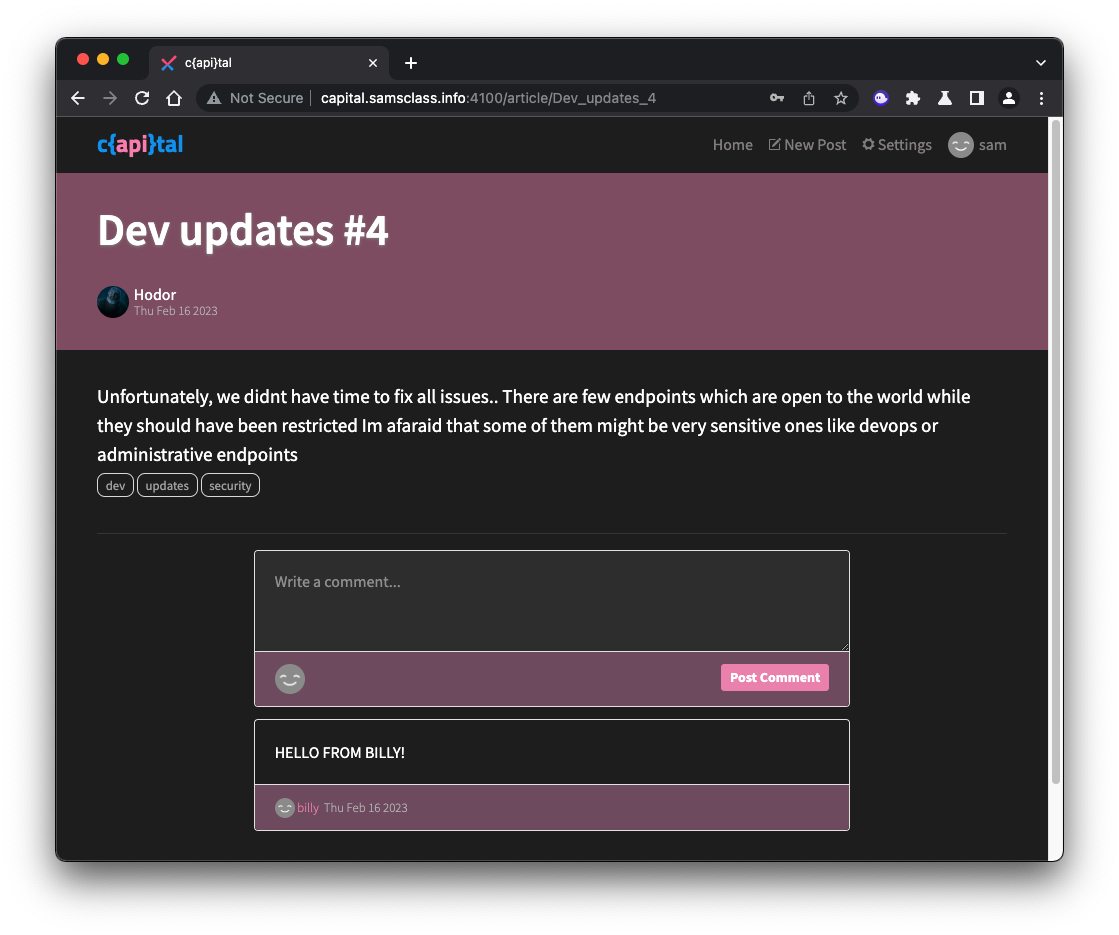The width and height of the screenshot is (1119, 935).
Task: Reload the current page
Action: tap(142, 98)
